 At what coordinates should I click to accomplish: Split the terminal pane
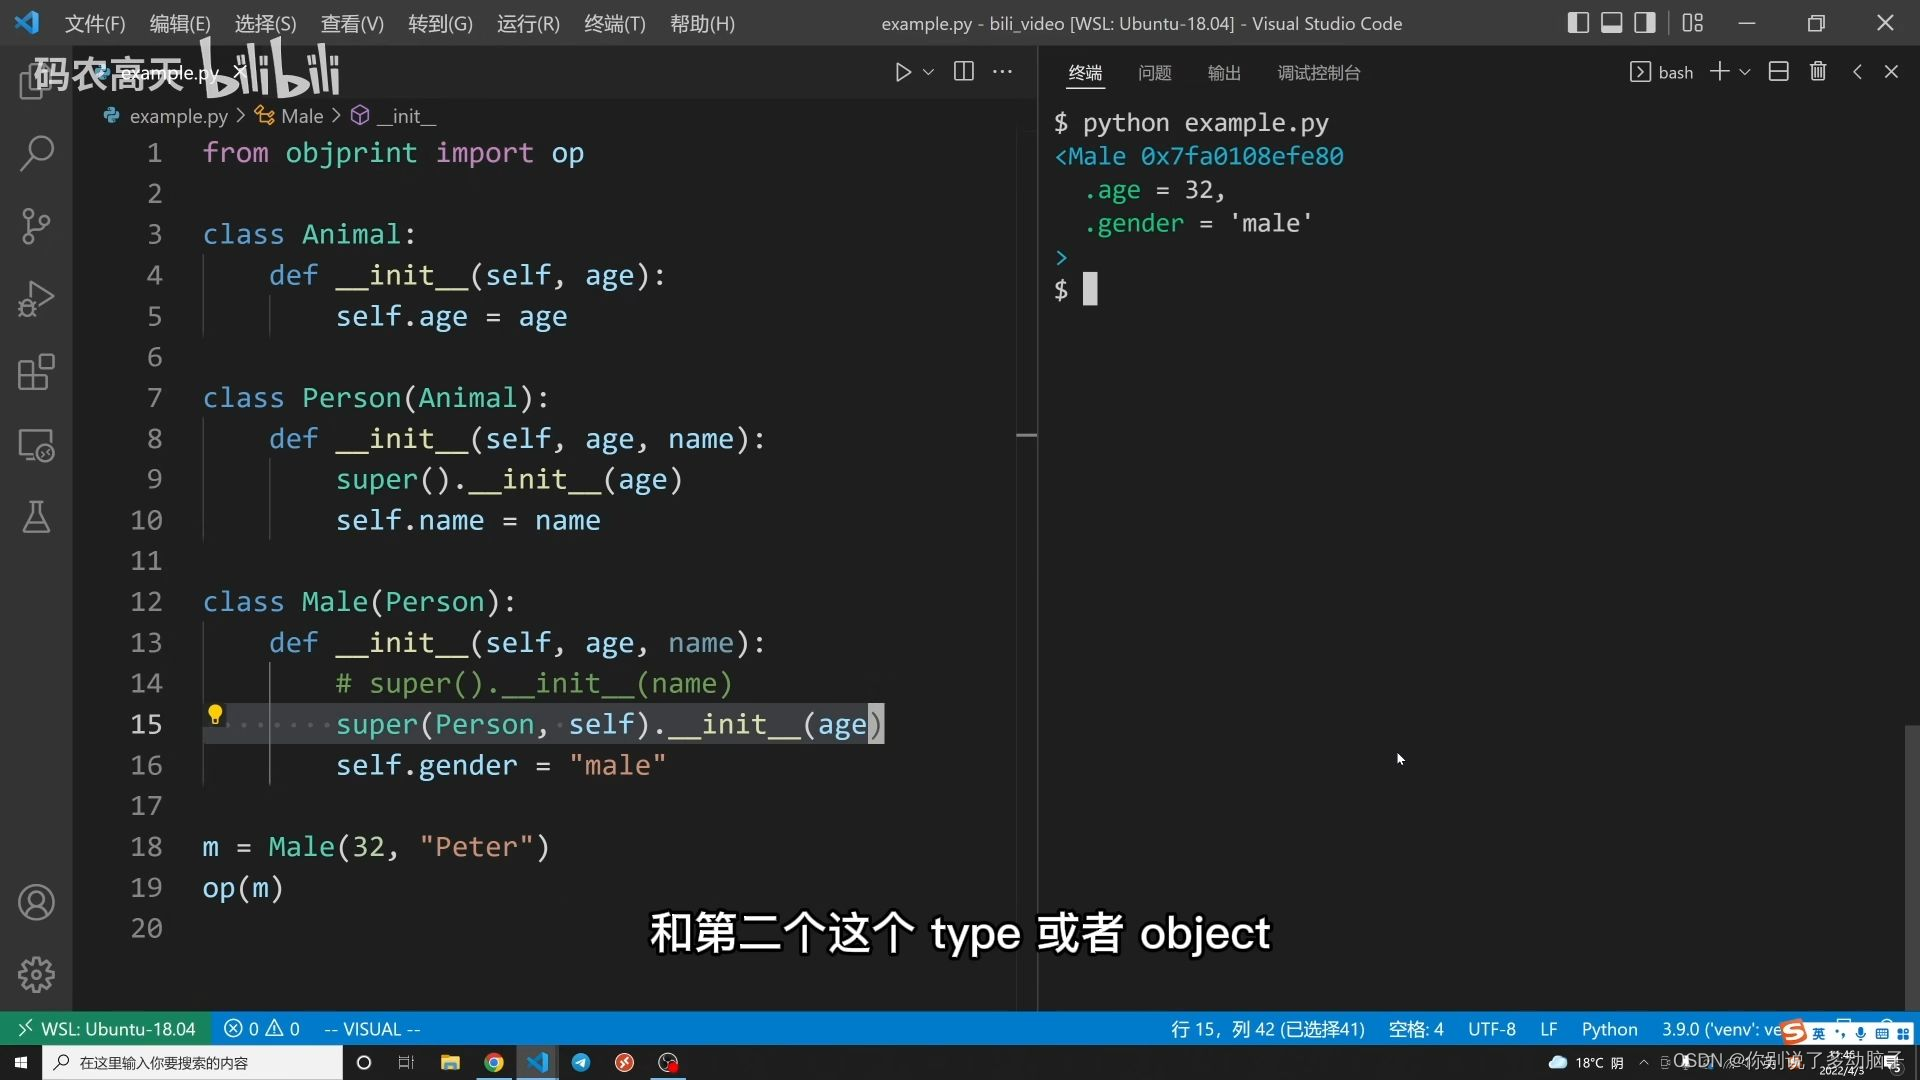(1778, 72)
